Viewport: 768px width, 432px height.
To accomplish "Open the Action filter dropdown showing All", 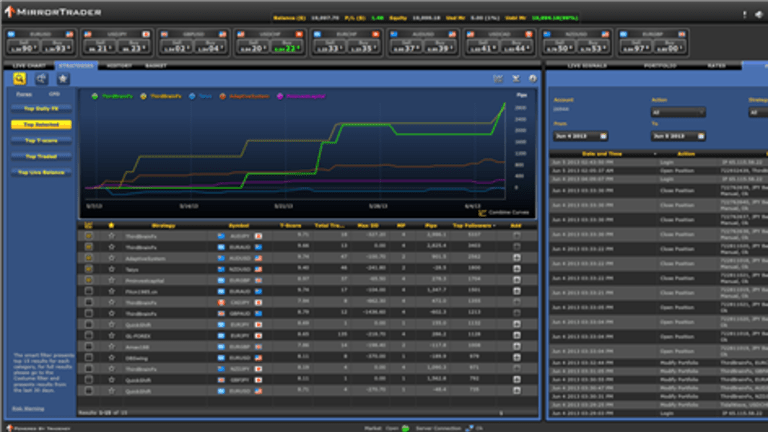I will click(x=678, y=113).
